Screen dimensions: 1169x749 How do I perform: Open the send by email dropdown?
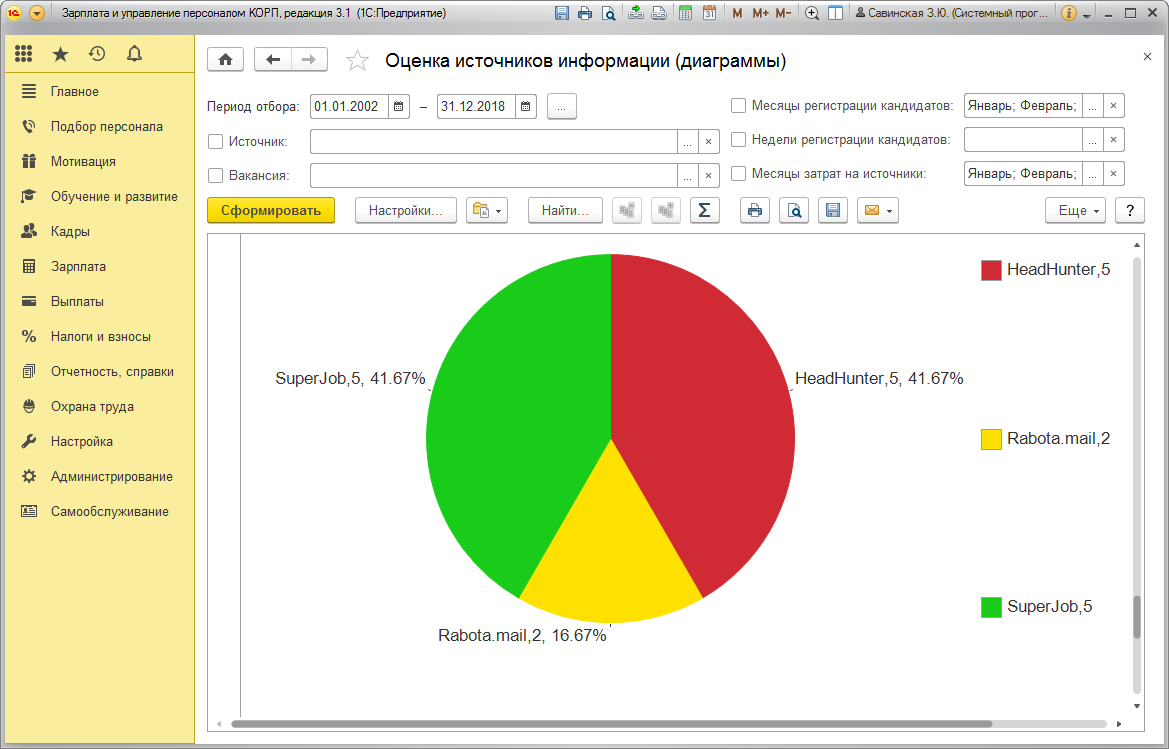click(877, 210)
